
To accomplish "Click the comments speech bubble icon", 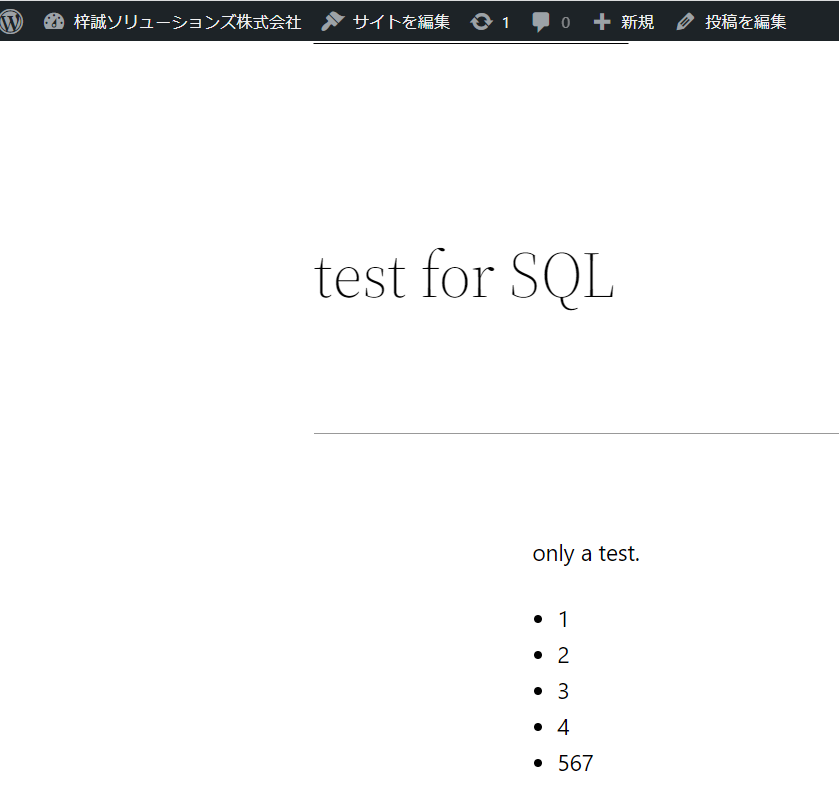I will click(541, 22).
